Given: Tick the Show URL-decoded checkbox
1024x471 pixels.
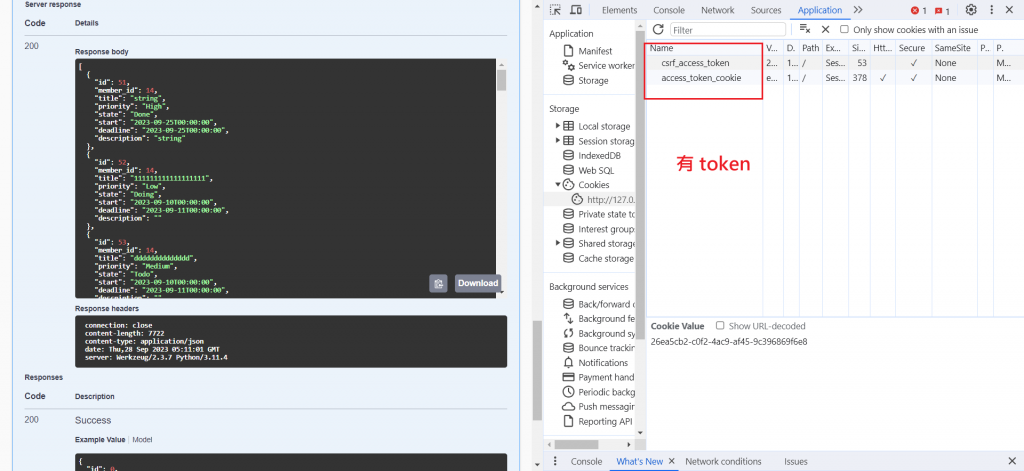Looking at the screenshot, I should pyautogui.click(x=720, y=325).
